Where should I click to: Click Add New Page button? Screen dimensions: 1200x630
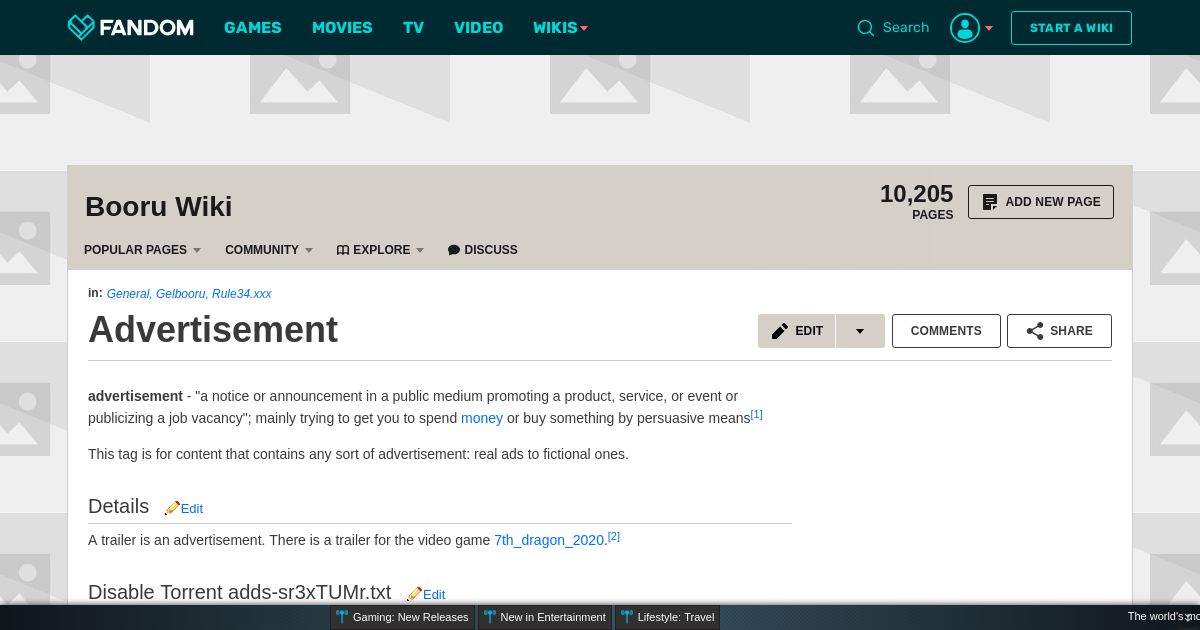coord(1041,202)
